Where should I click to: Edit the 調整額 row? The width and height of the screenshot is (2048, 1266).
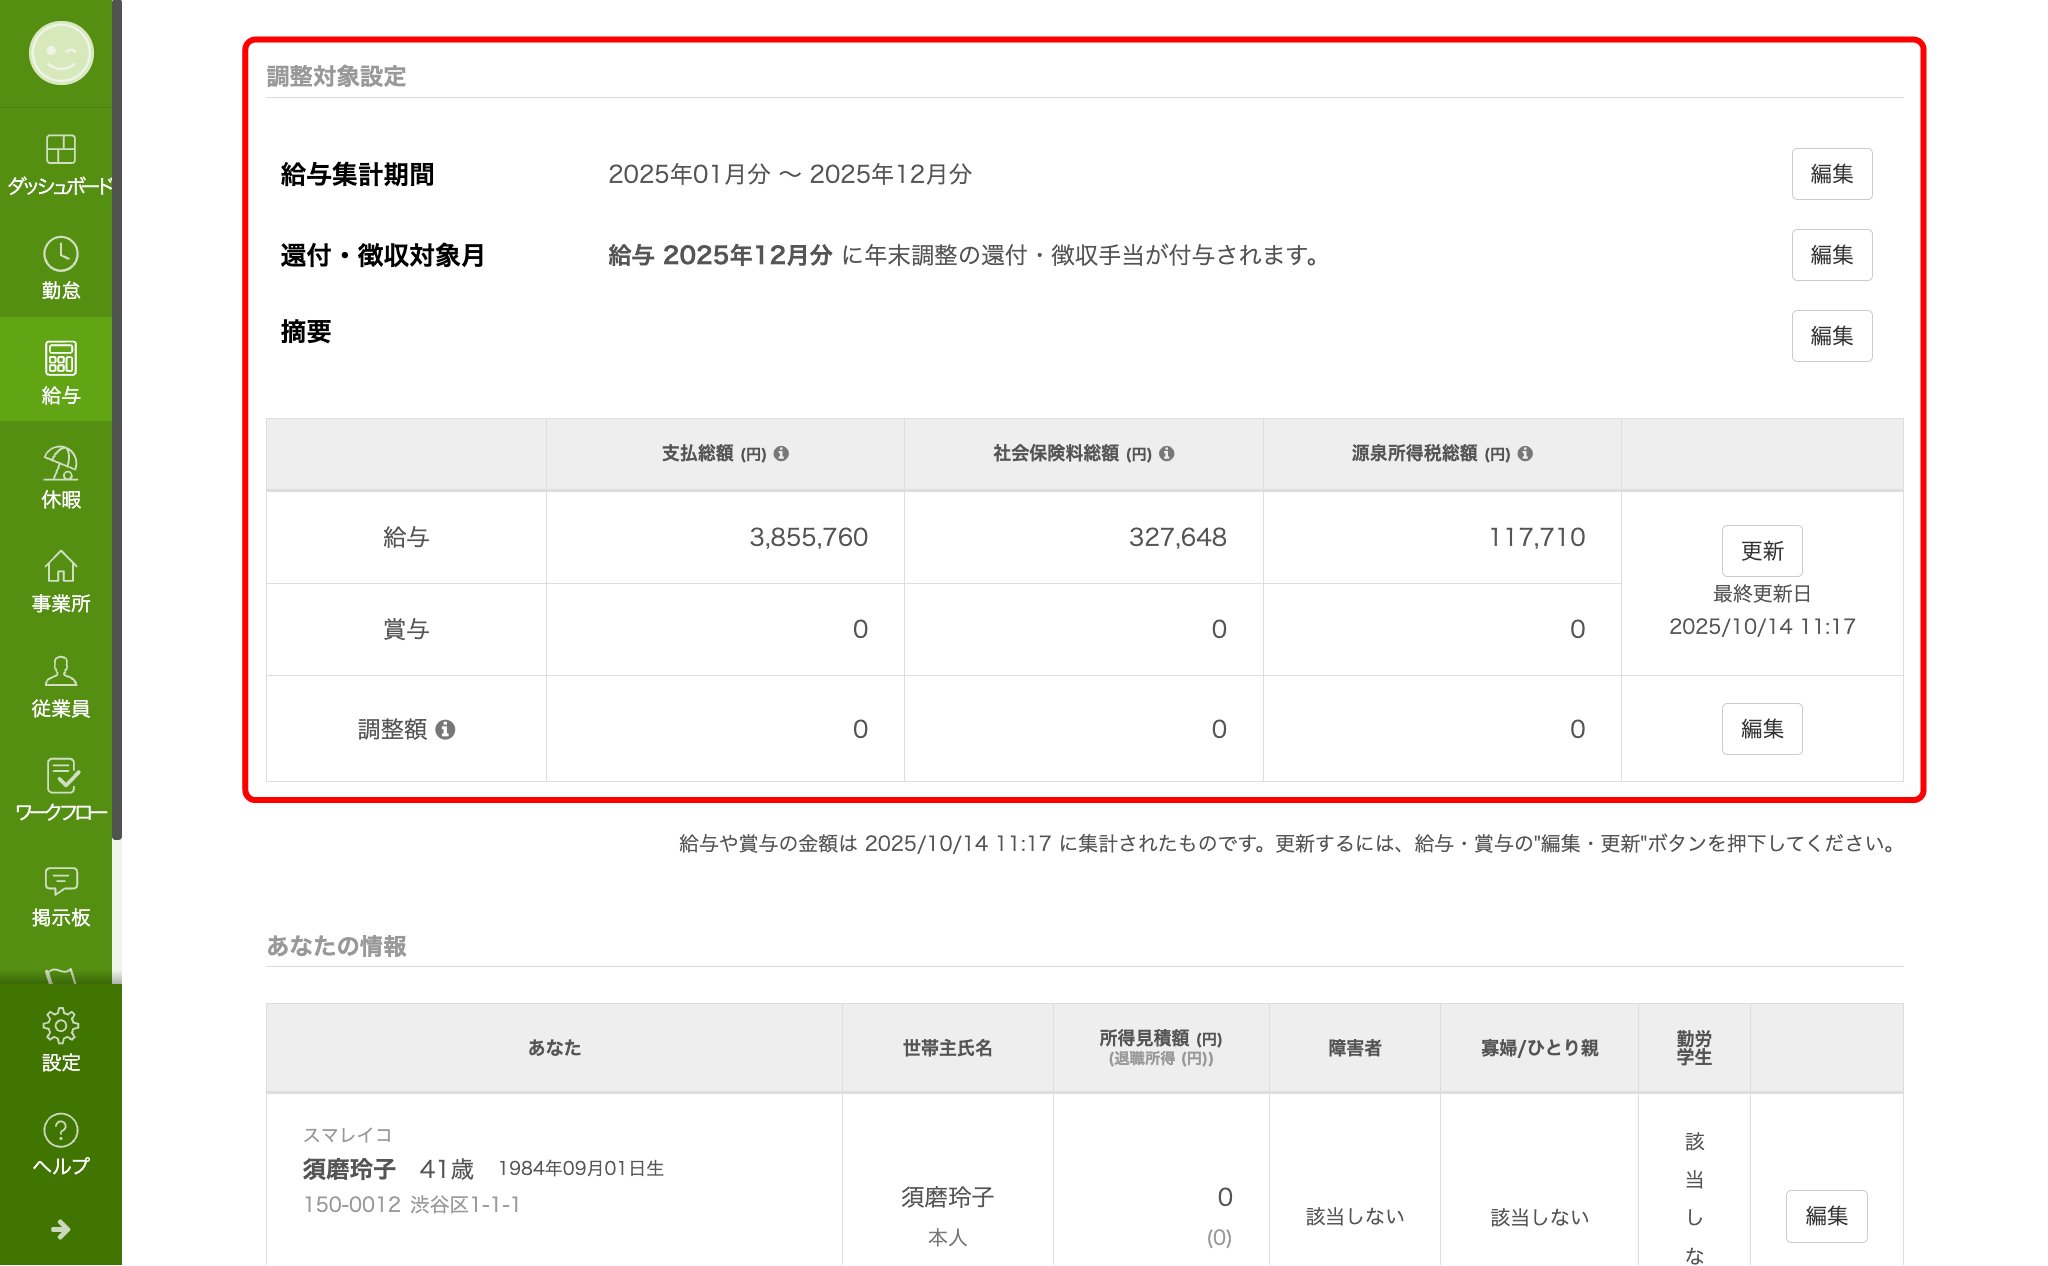point(1761,729)
